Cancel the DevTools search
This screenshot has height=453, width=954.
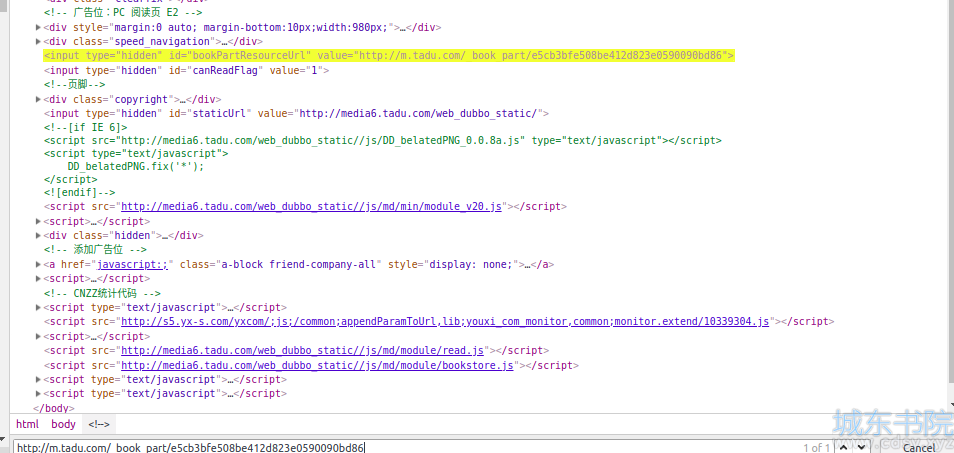tap(919, 448)
